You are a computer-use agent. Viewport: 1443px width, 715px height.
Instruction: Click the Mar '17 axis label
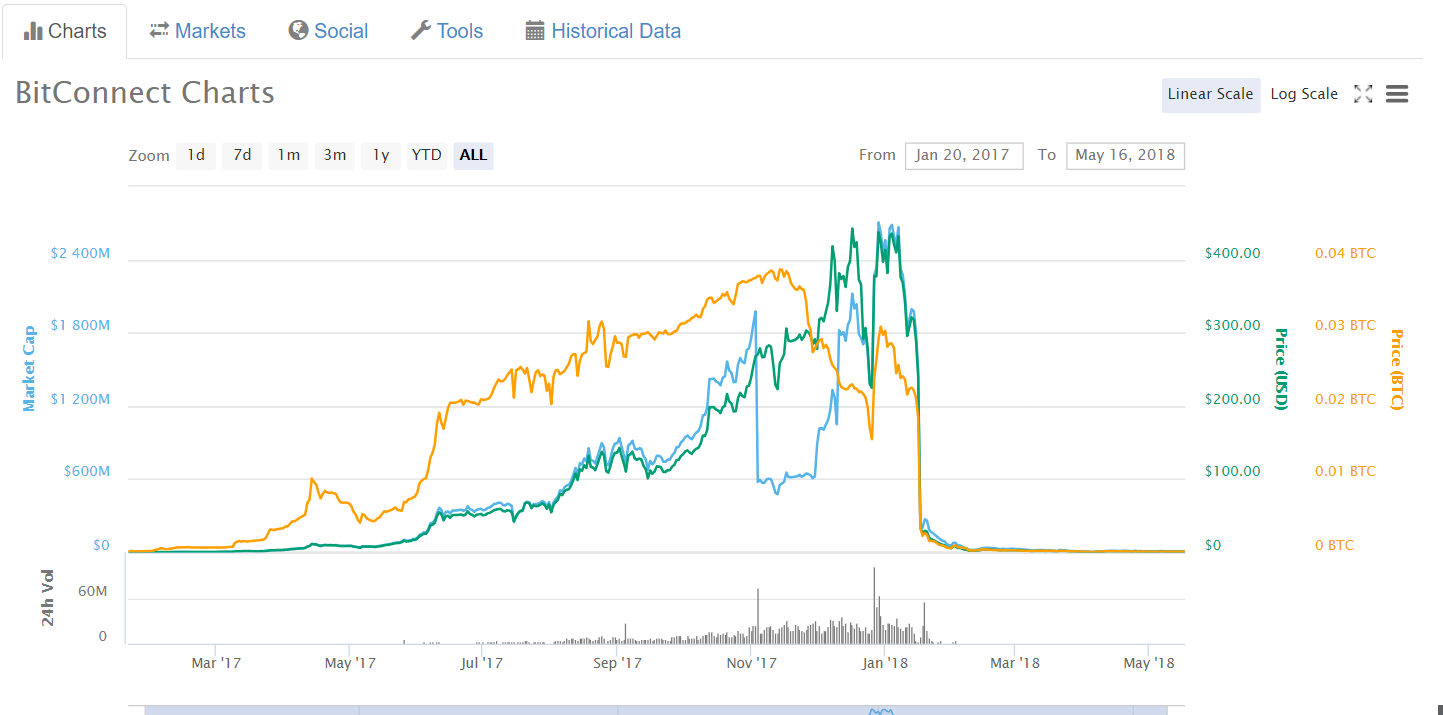[217, 662]
